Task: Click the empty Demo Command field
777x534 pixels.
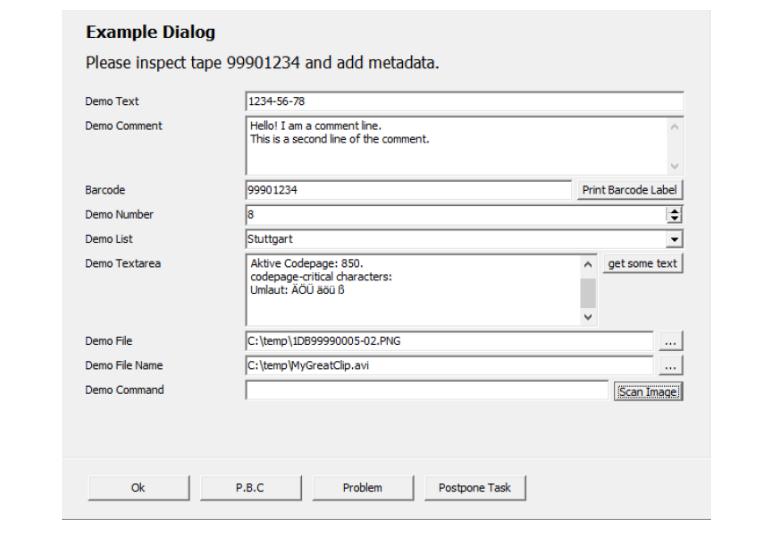Action: click(427, 390)
